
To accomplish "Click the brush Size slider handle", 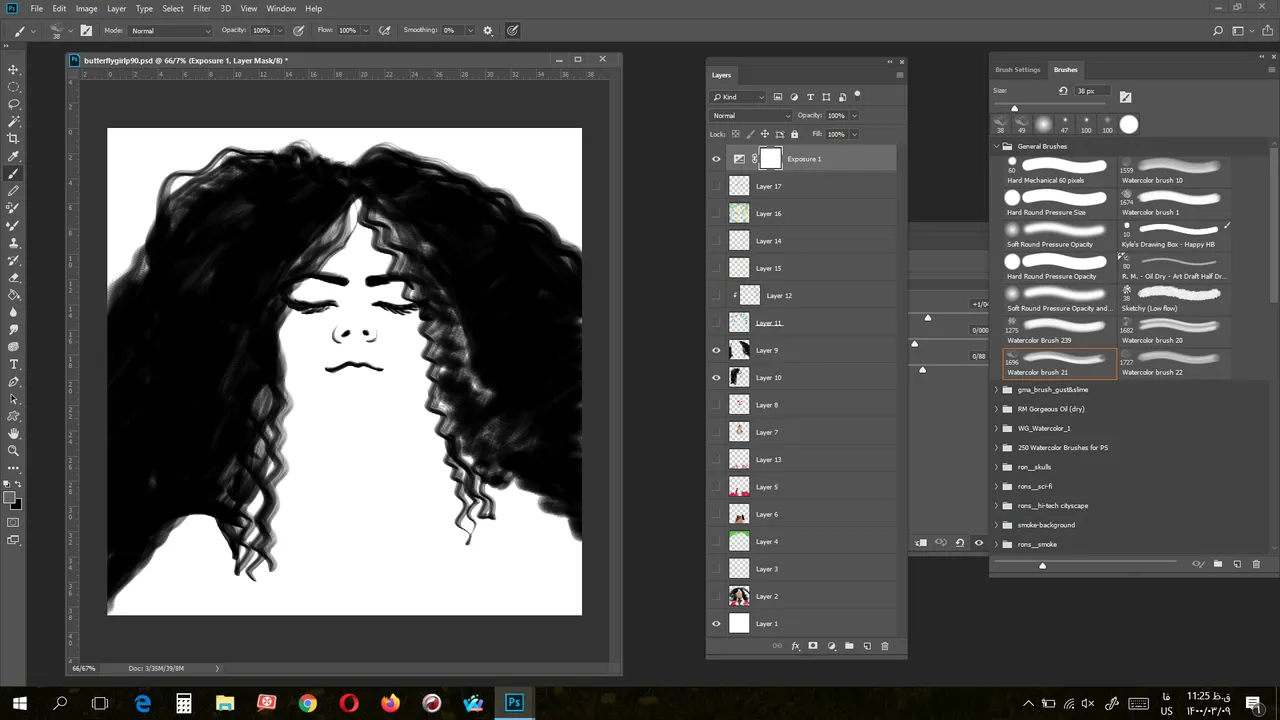I will (x=1014, y=108).
